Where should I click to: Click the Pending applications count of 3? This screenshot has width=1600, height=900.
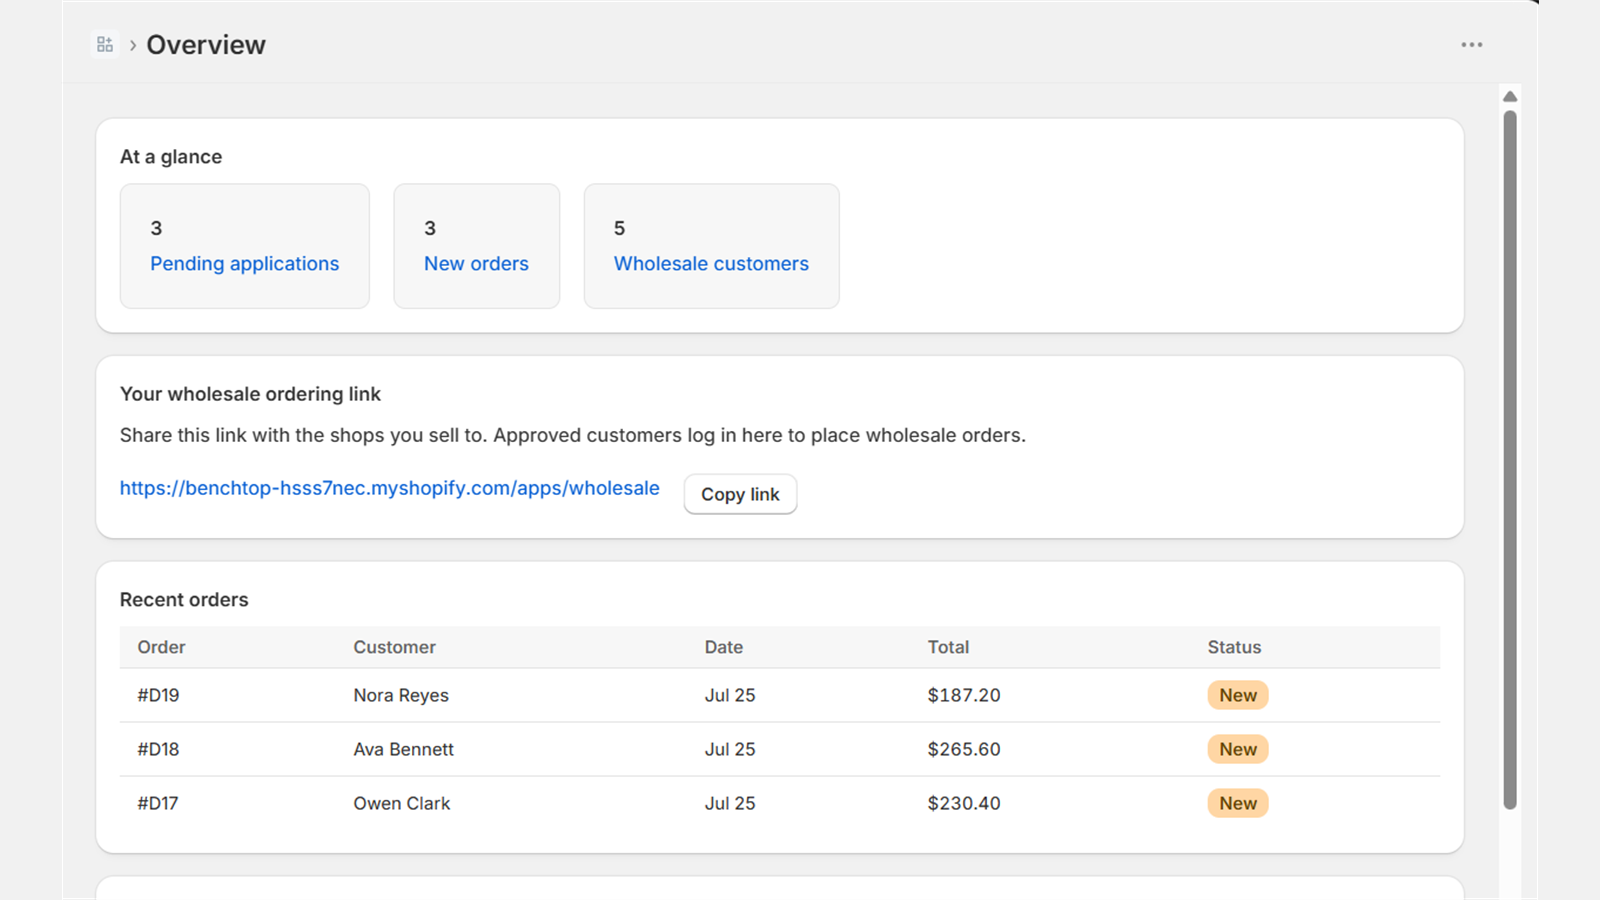[x=156, y=228]
